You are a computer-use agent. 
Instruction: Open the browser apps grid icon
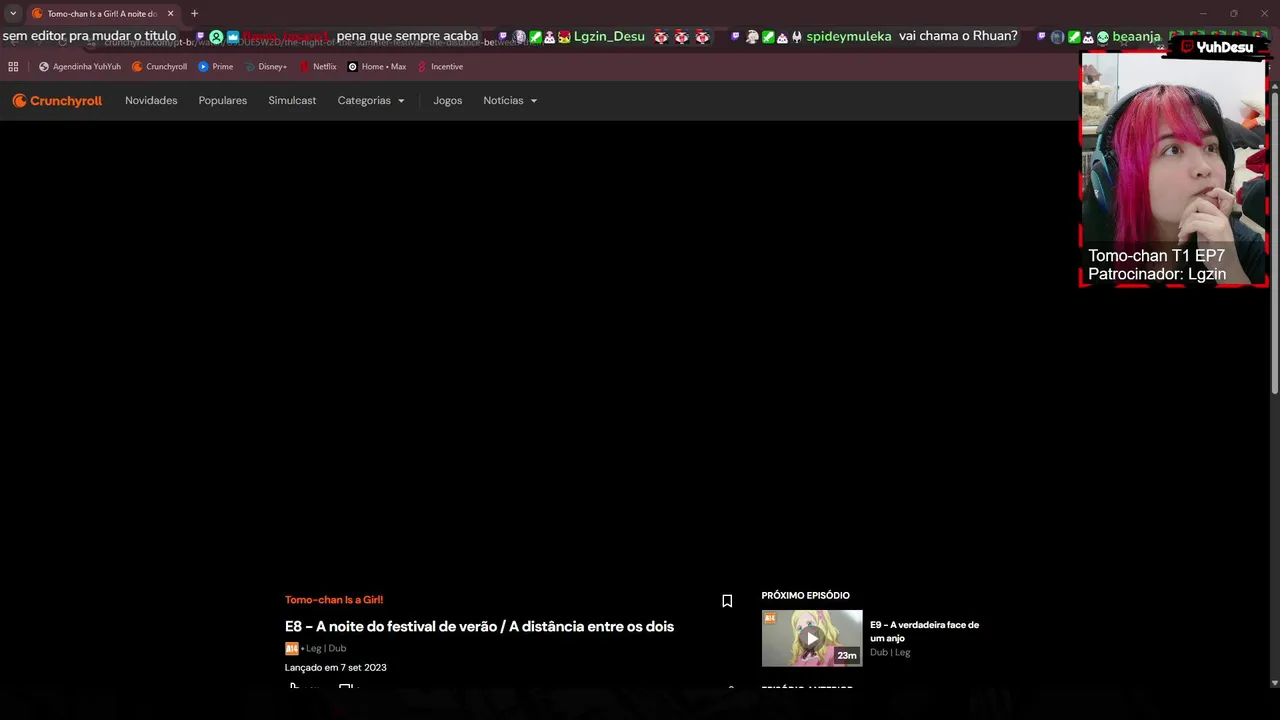[13, 67]
